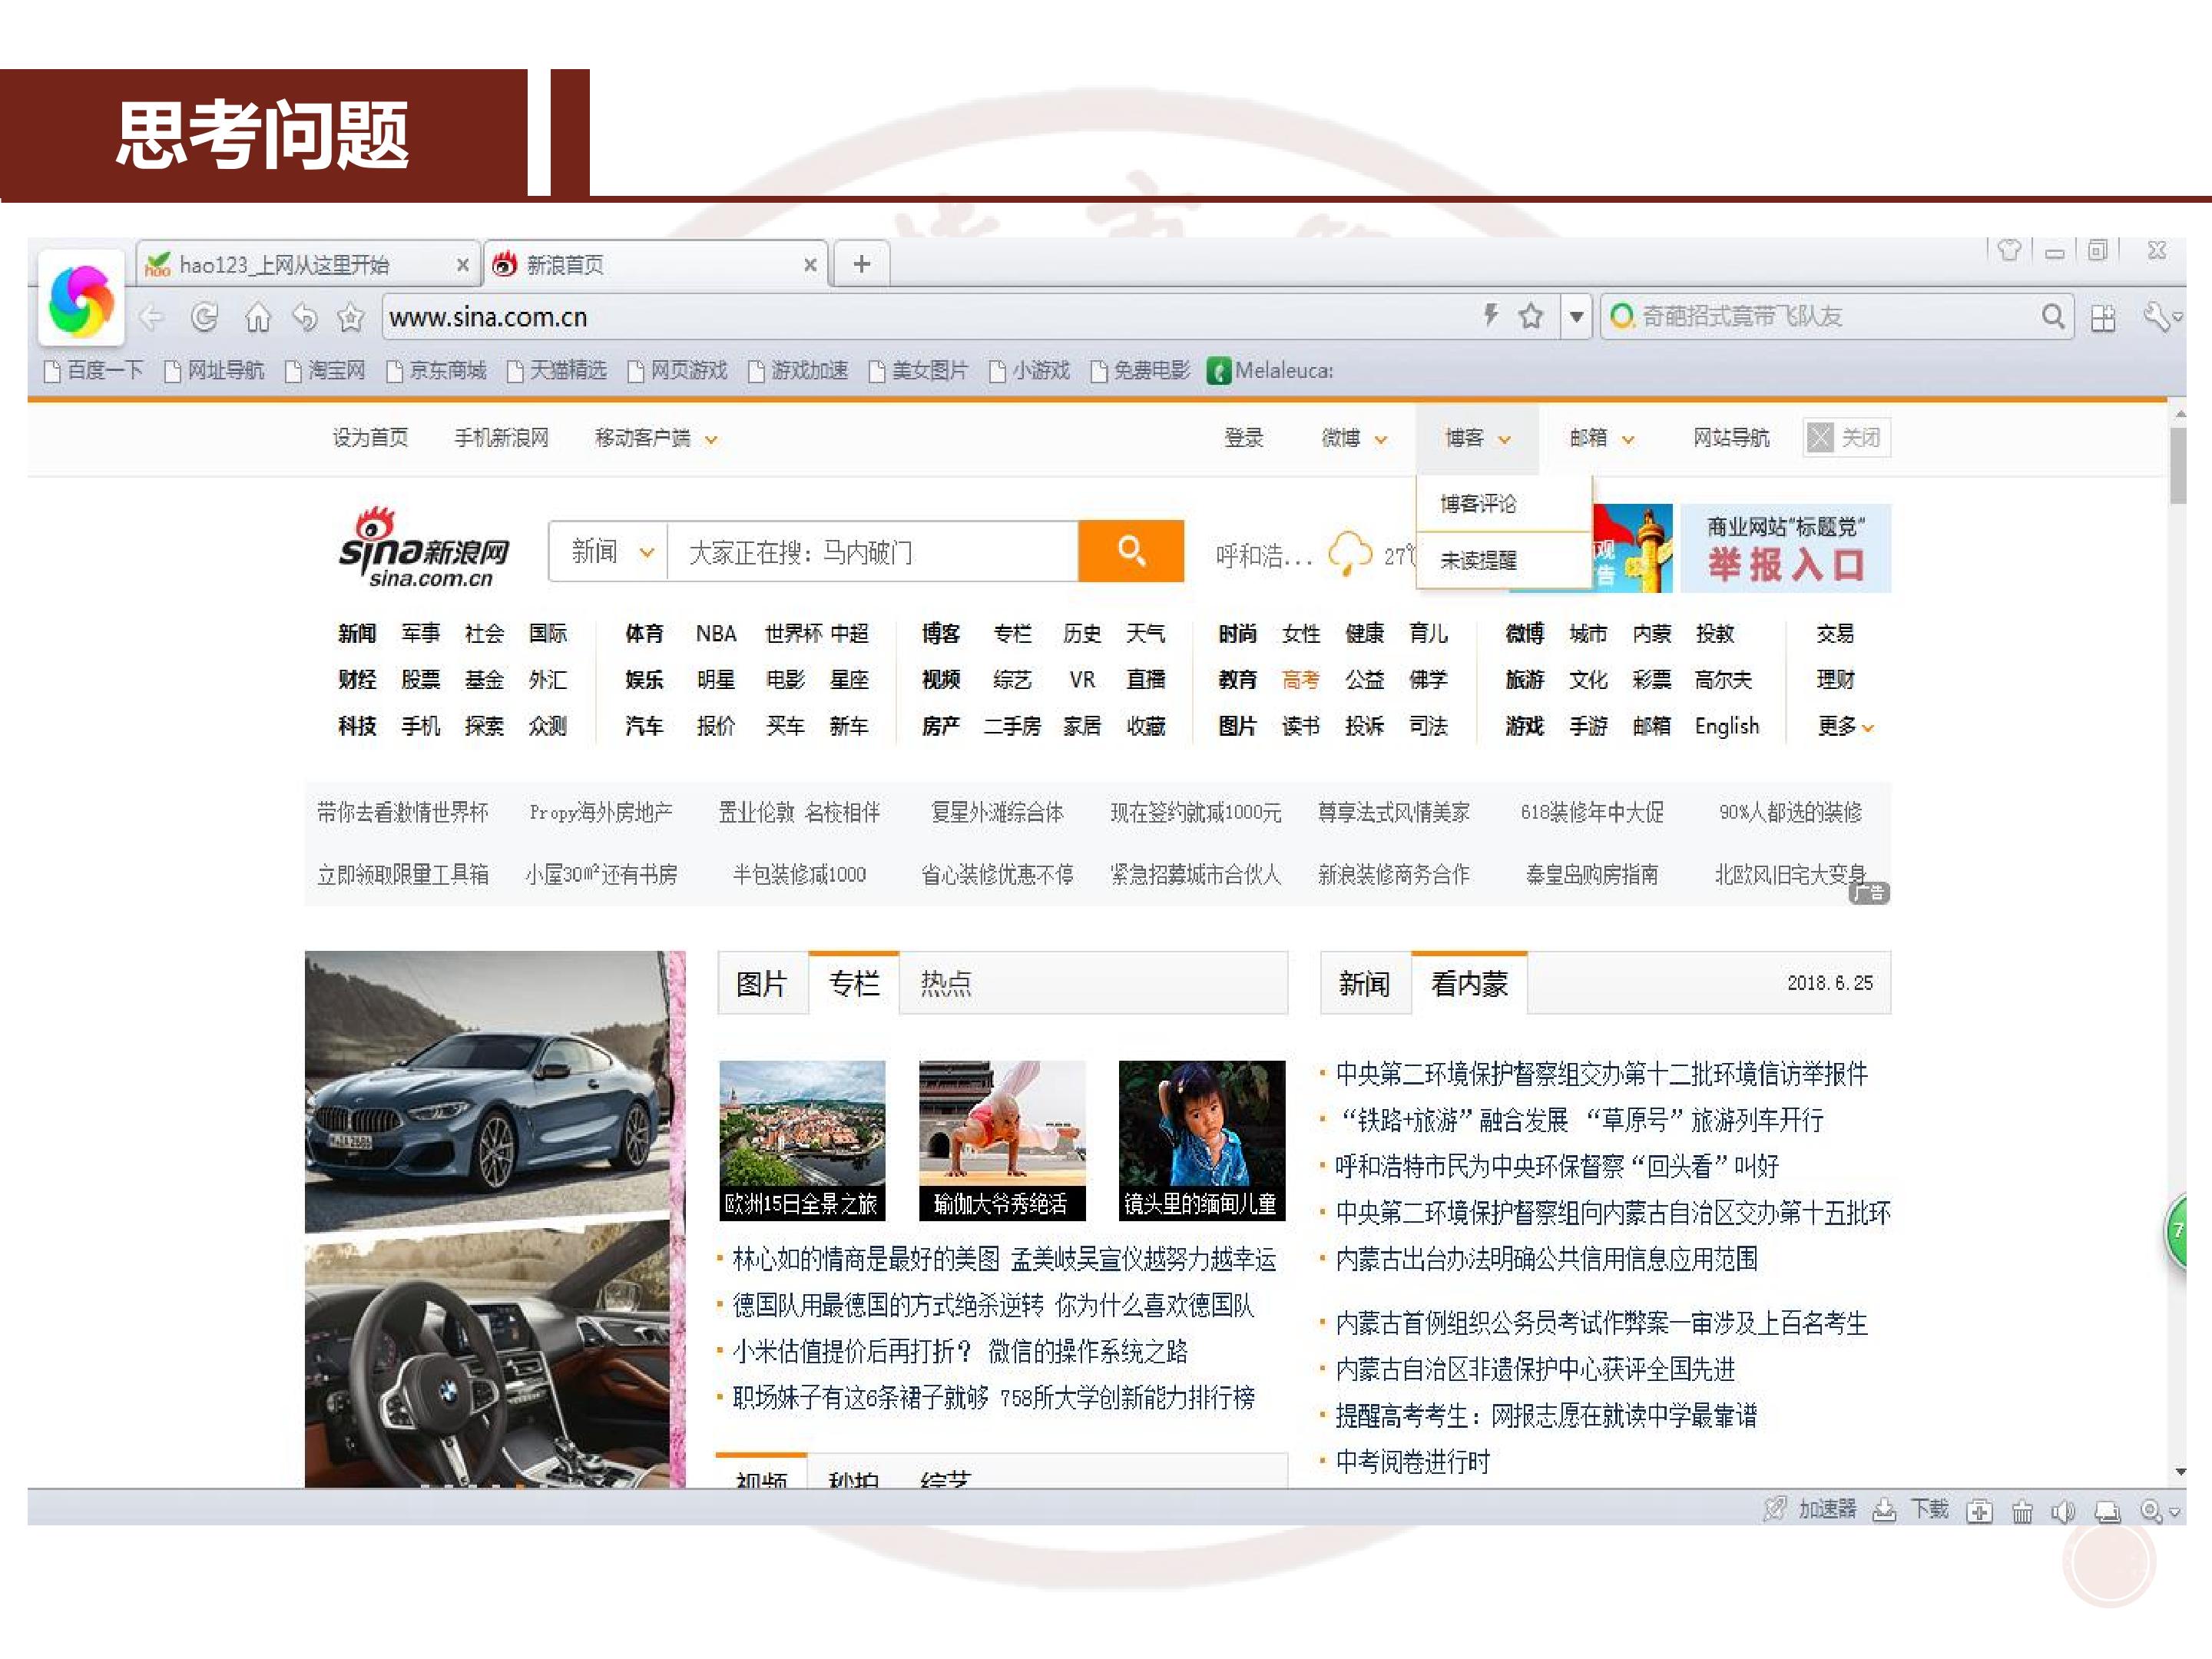Open the wrench tools menu icon
This screenshot has height=1659, width=2212.
tap(2158, 317)
